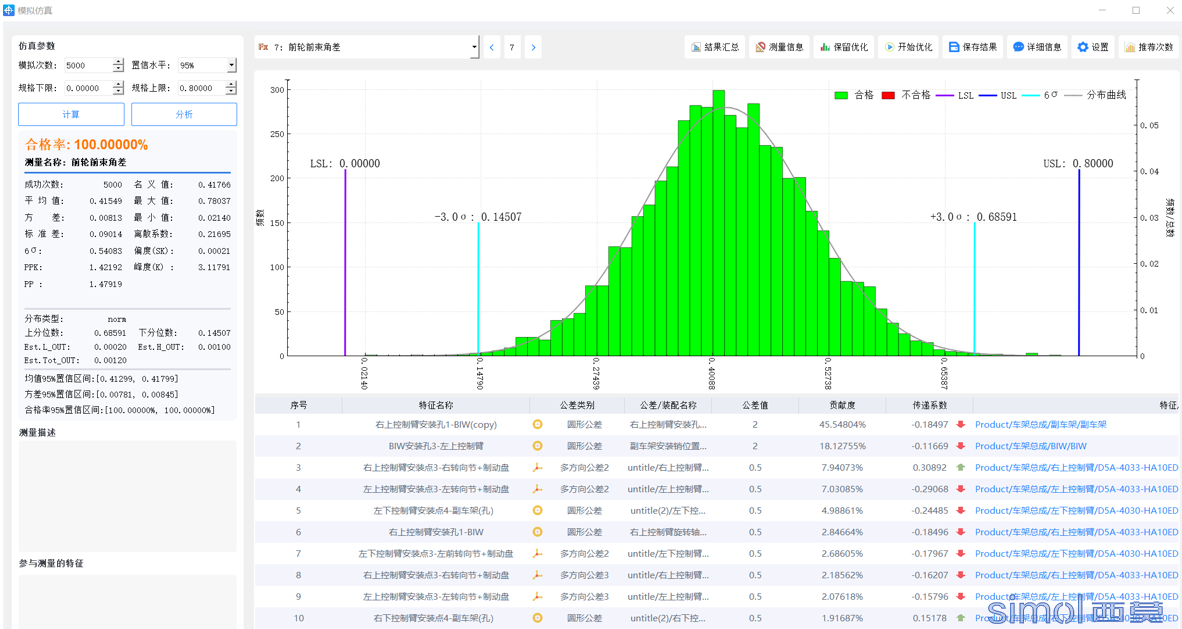Click red down arrow beside -0.16207
The width and height of the screenshot is (1182, 629).
click(960, 575)
